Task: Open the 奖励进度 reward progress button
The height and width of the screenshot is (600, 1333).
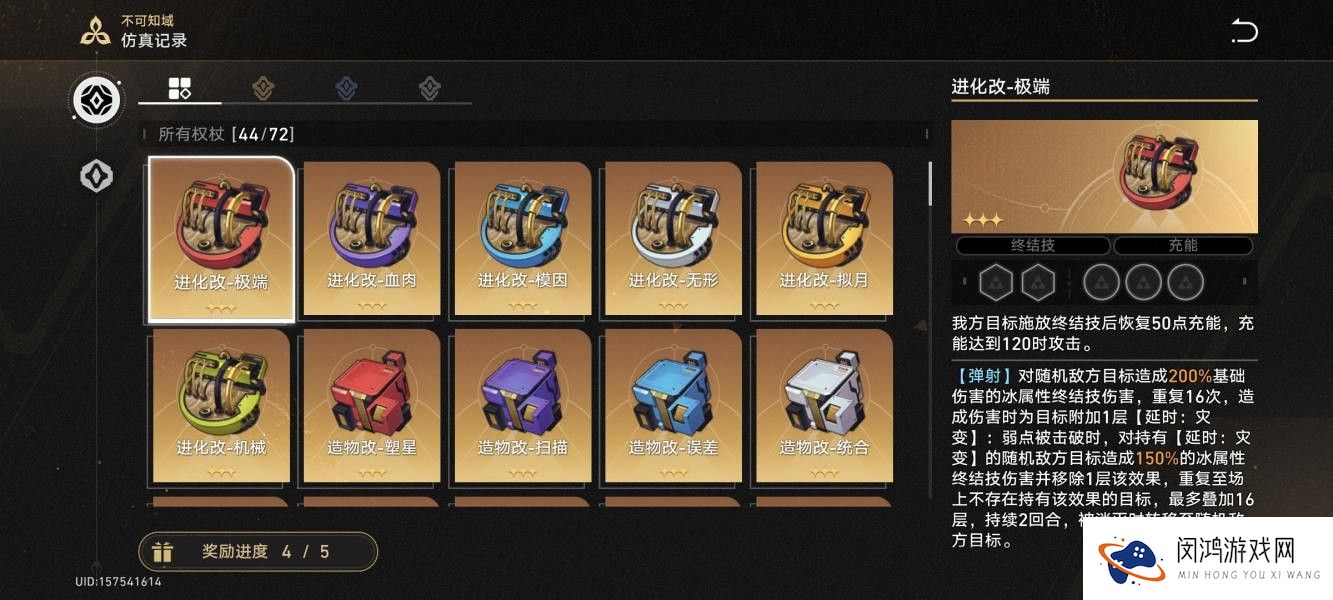Action: [x=258, y=551]
